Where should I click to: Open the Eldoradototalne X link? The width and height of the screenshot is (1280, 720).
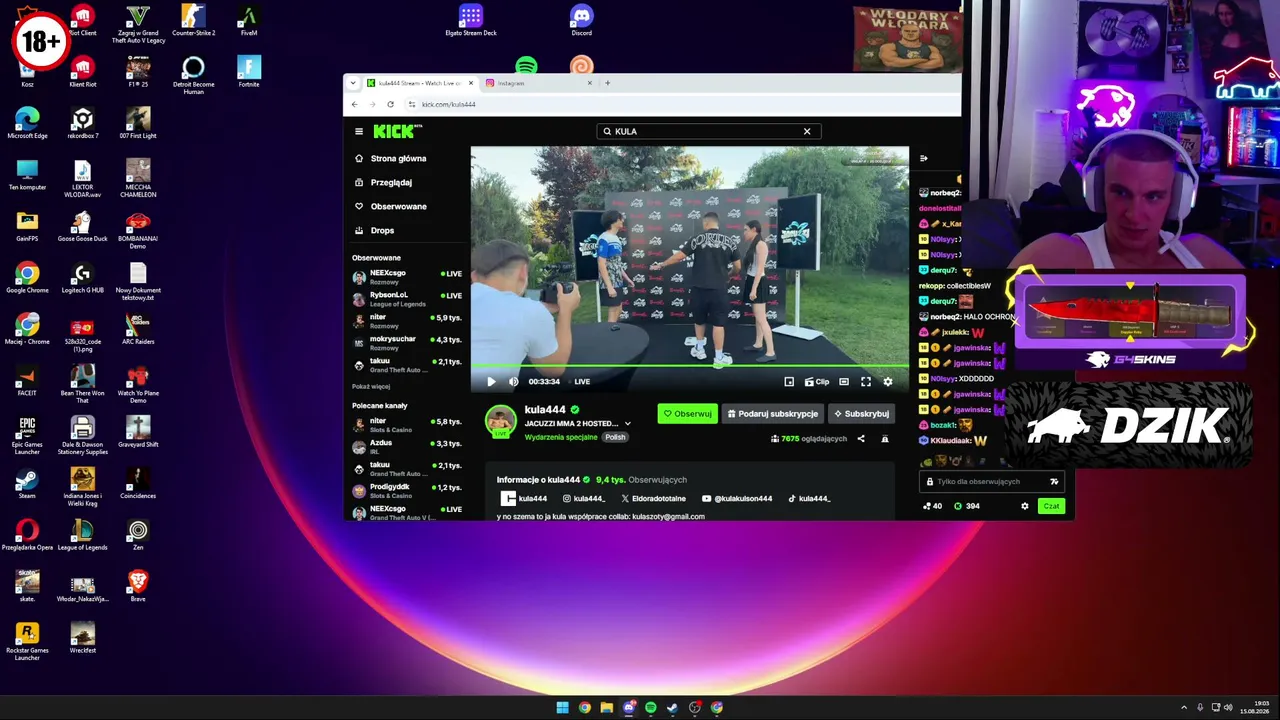click(654, 498)
